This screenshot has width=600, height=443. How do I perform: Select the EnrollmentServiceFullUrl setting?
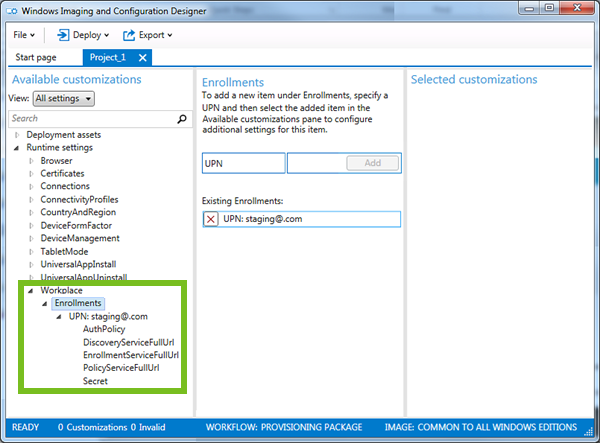(131, 355)
